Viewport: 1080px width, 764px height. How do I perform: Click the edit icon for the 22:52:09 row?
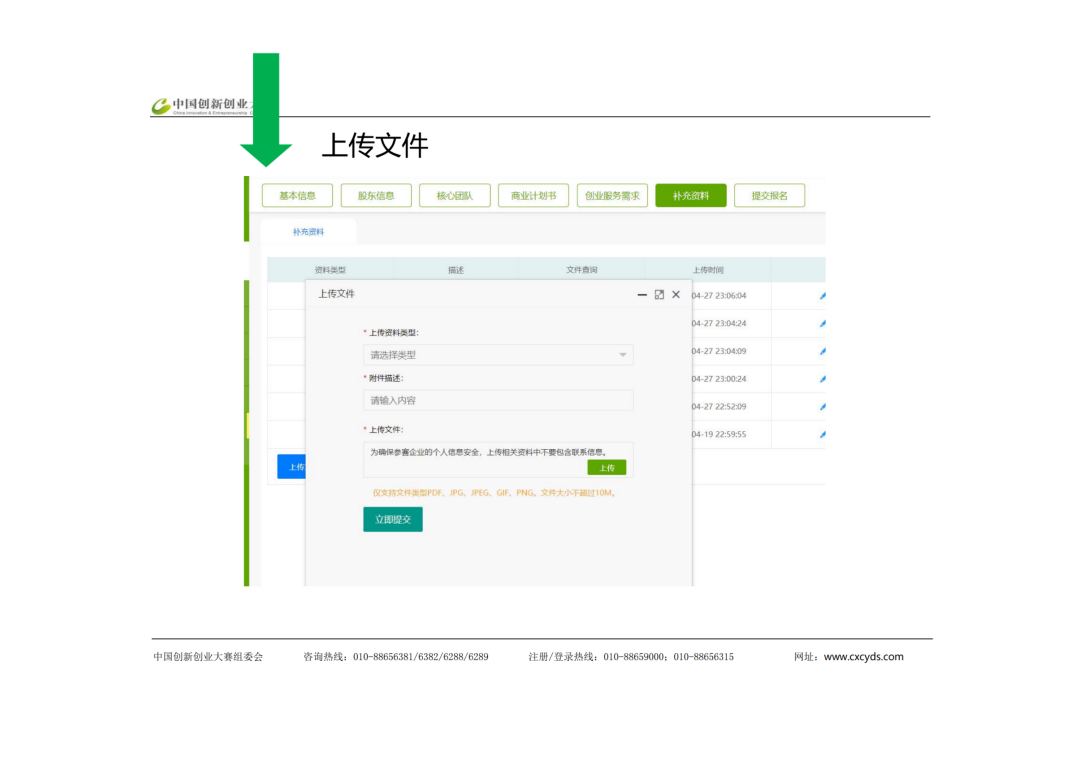coord(822,407)
